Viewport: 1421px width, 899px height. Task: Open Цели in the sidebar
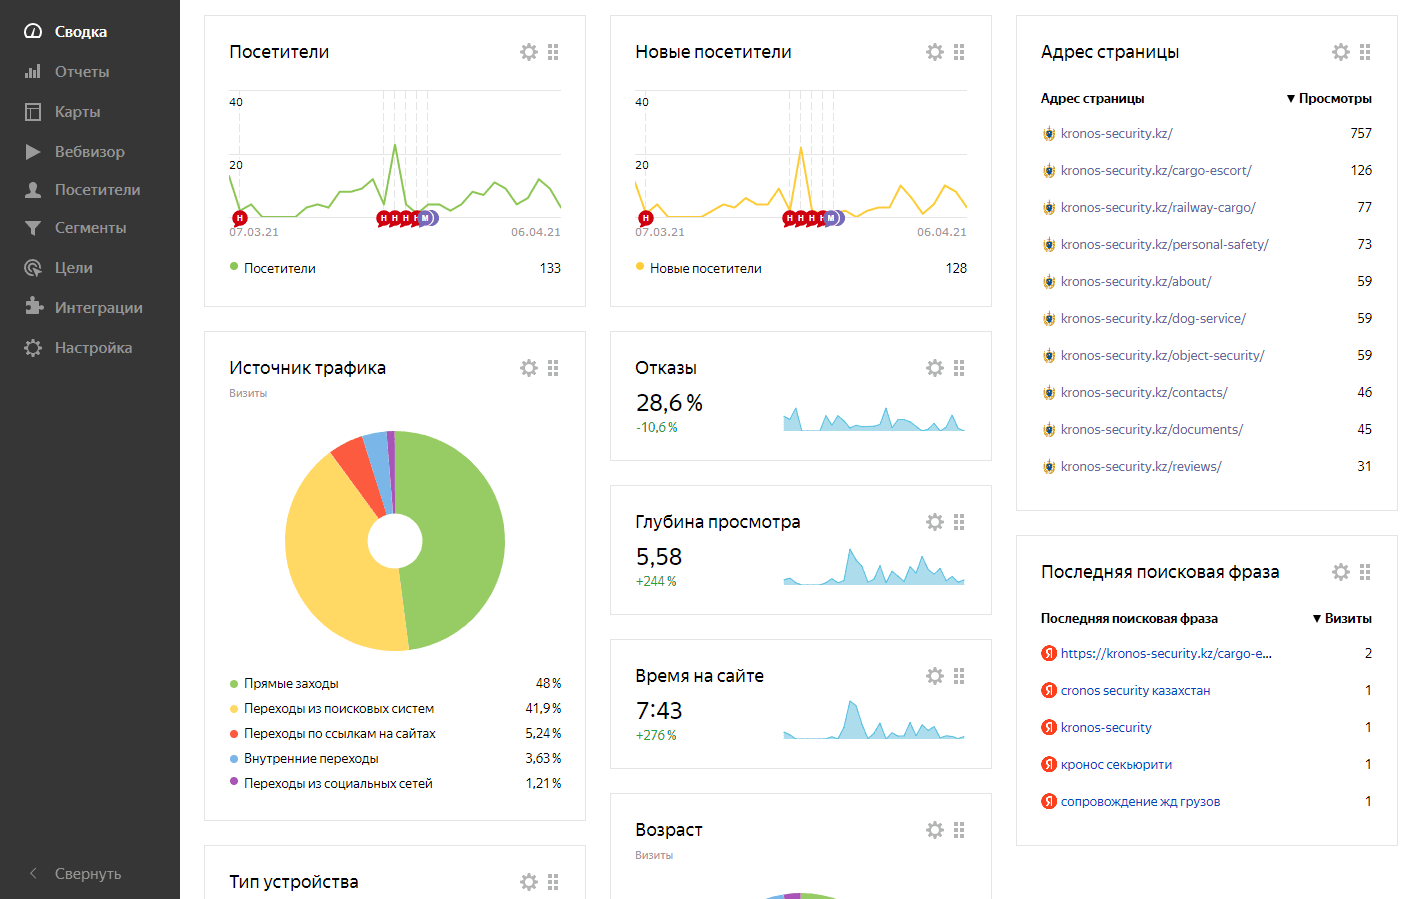[73, 268]
